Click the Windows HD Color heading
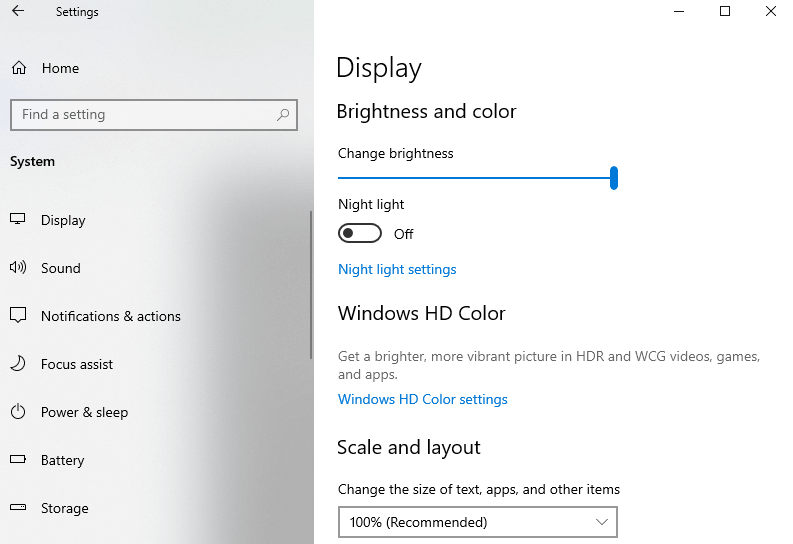The image size is (793, 544). click(x=421, y=313)
